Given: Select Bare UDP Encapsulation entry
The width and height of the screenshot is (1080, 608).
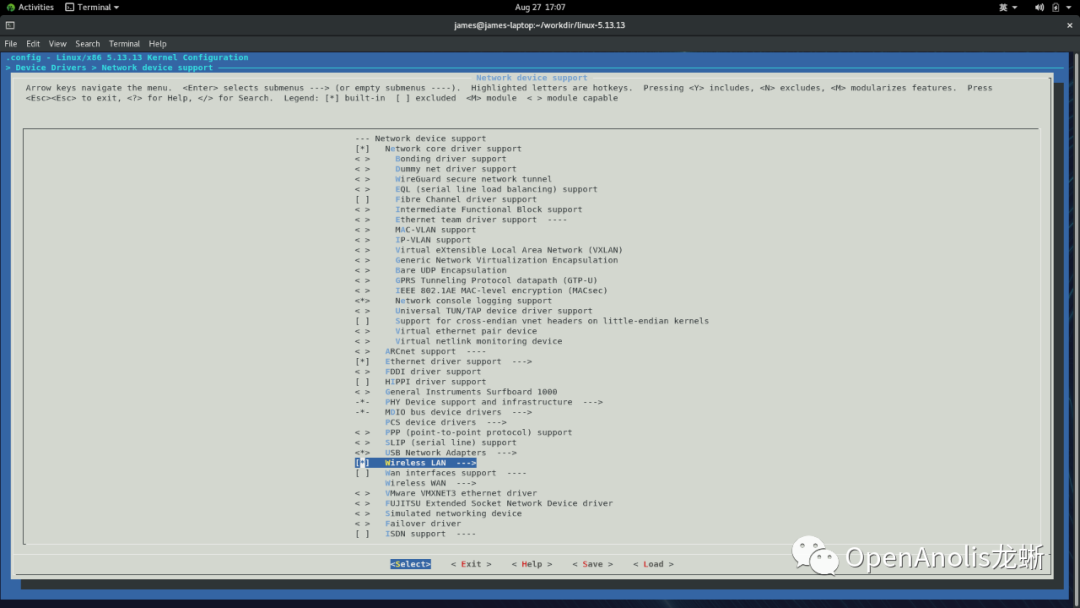Looking at the screenshot, I should 450,270.
